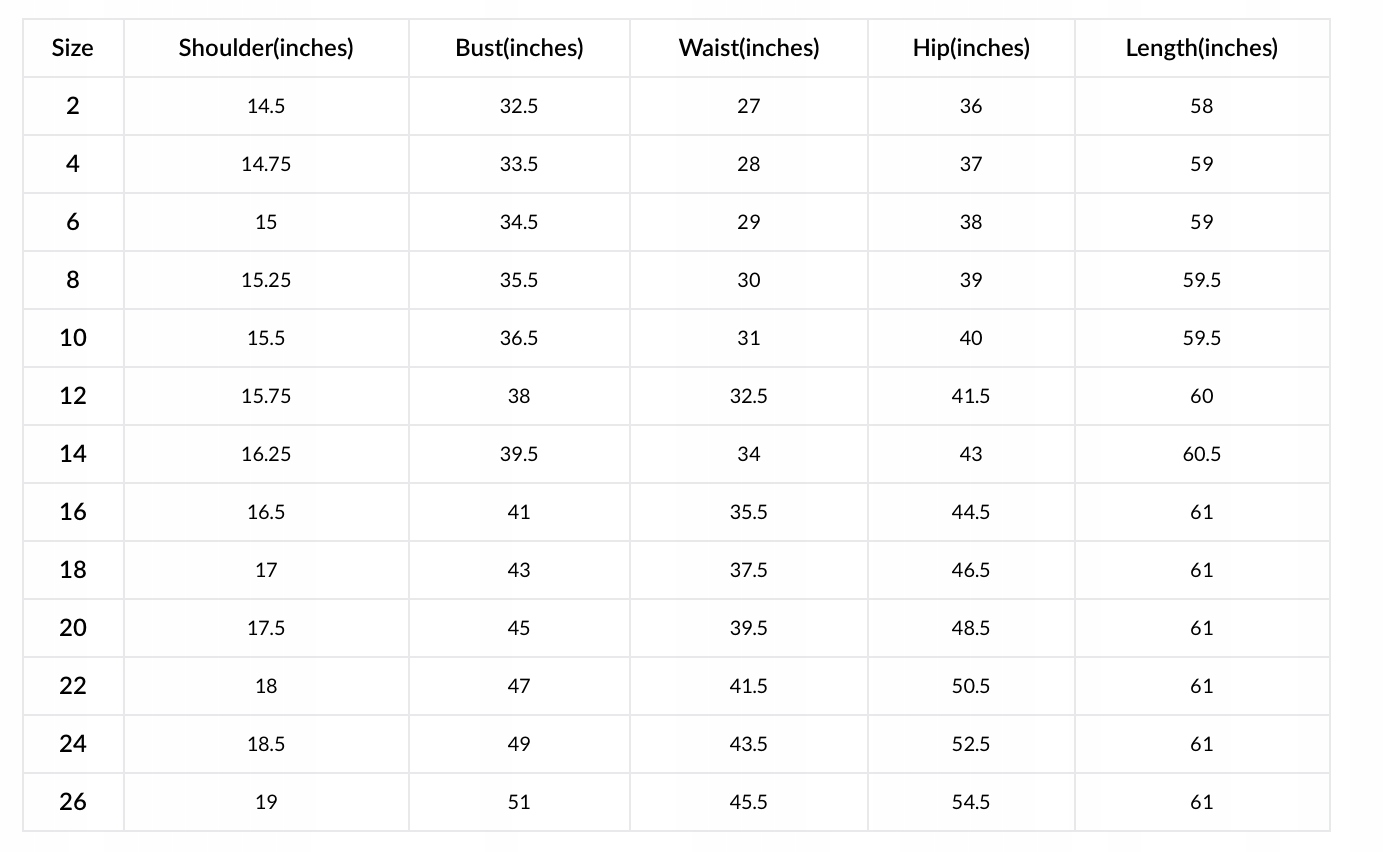The height and width of the screenshot is (852, 1384).
Task: Select the 44.5 hip measurement cell
Action: [971, 512]
